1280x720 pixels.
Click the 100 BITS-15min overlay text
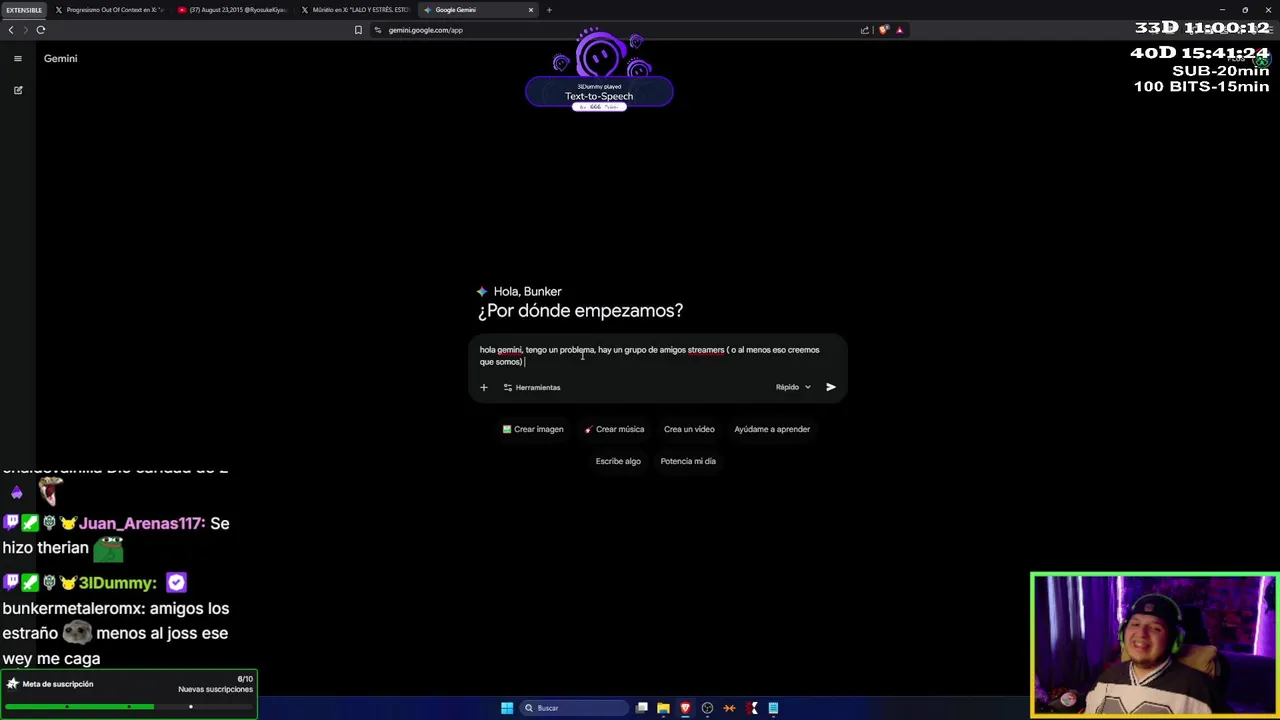tap(1201, 87)
